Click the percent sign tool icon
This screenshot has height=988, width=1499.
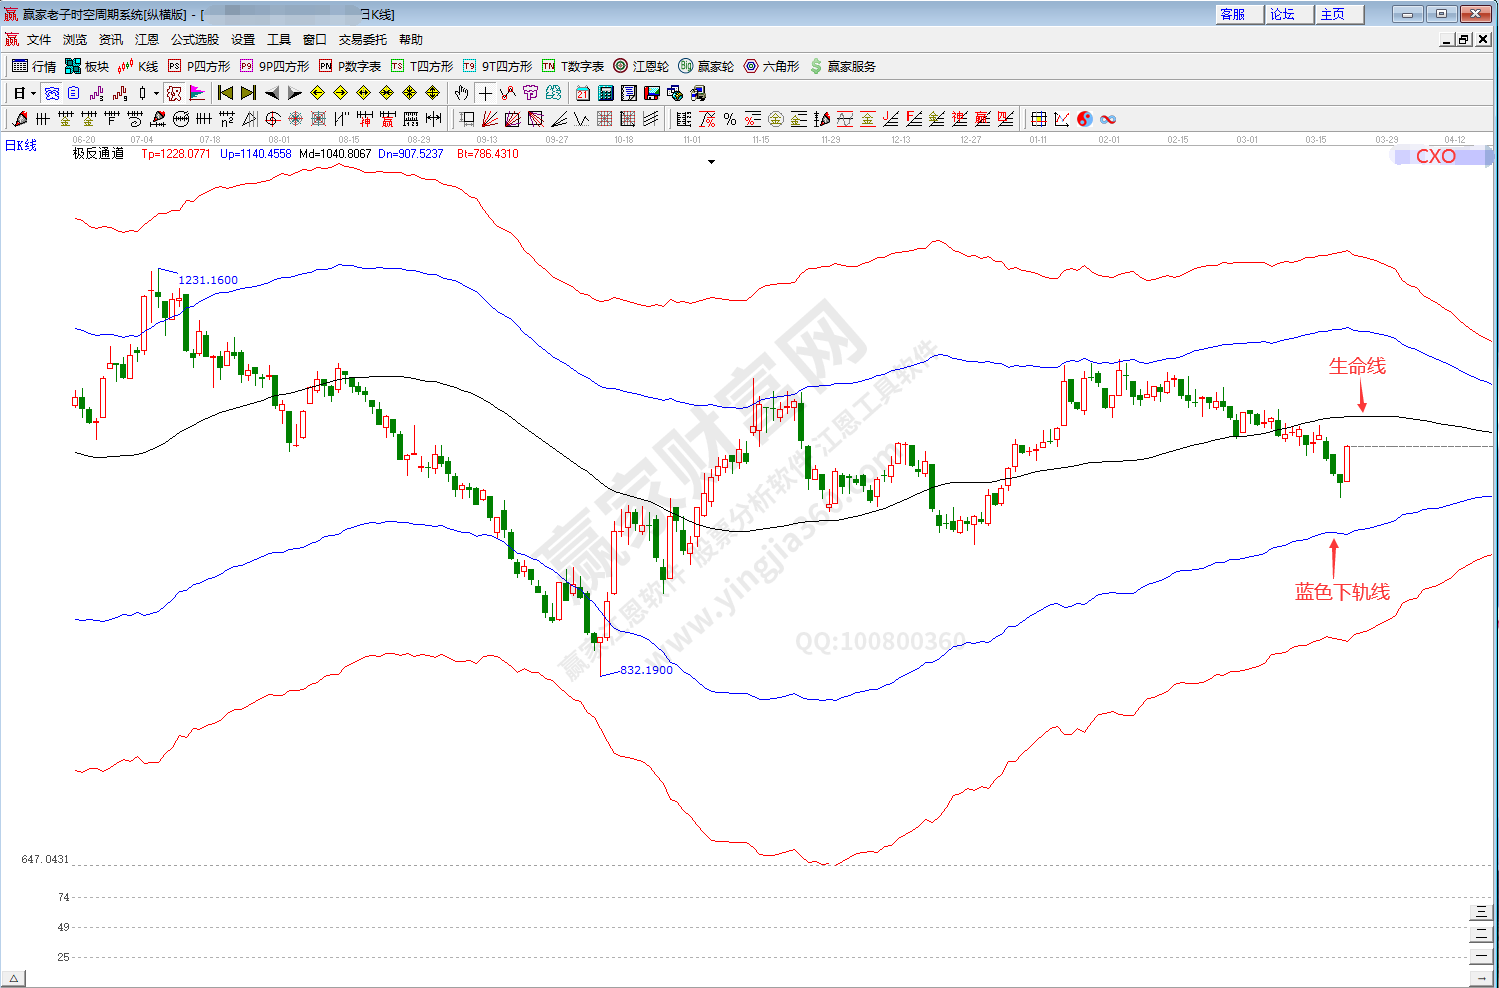pos(730,119)
